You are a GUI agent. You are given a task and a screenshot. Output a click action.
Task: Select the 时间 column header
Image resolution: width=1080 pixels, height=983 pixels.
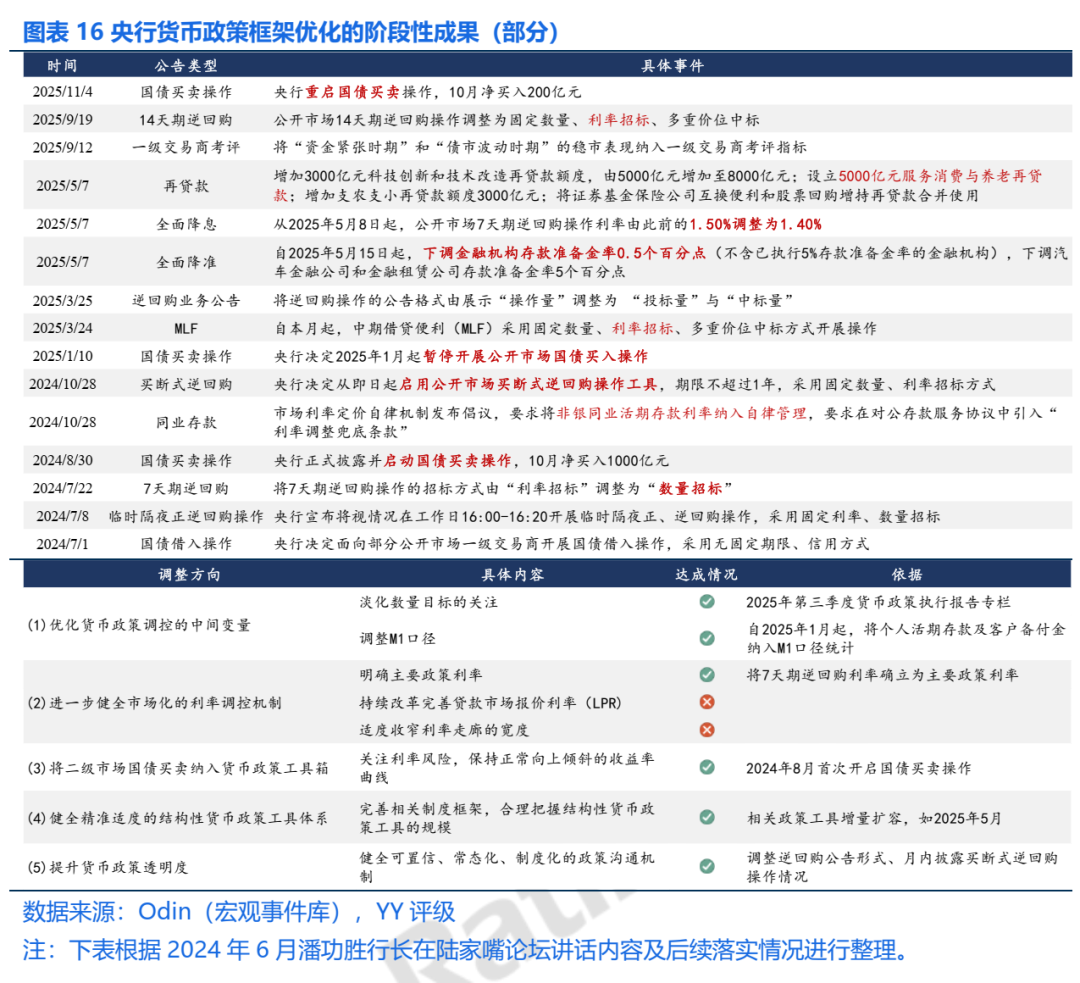pyautogui.click(x=62, y=65)
